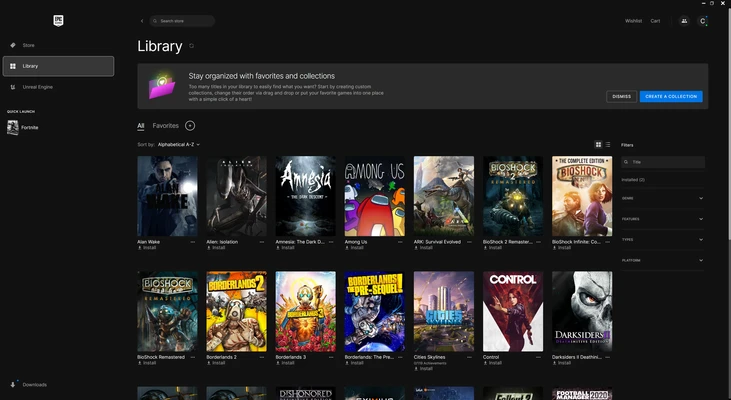Open the Borderlands 2 cover thumbnail
731x400 pixels.
pyautogui.click(x=236, y=311)
